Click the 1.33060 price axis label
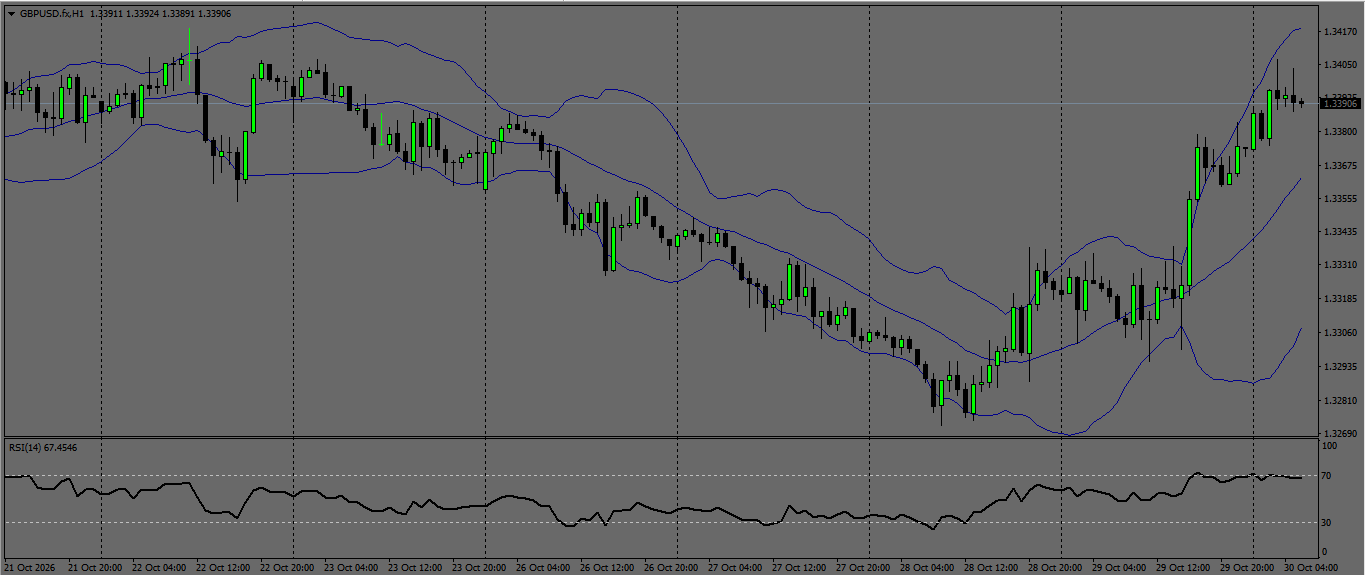The width and height of the screenshot is (1365, 575). [1340, 333]
